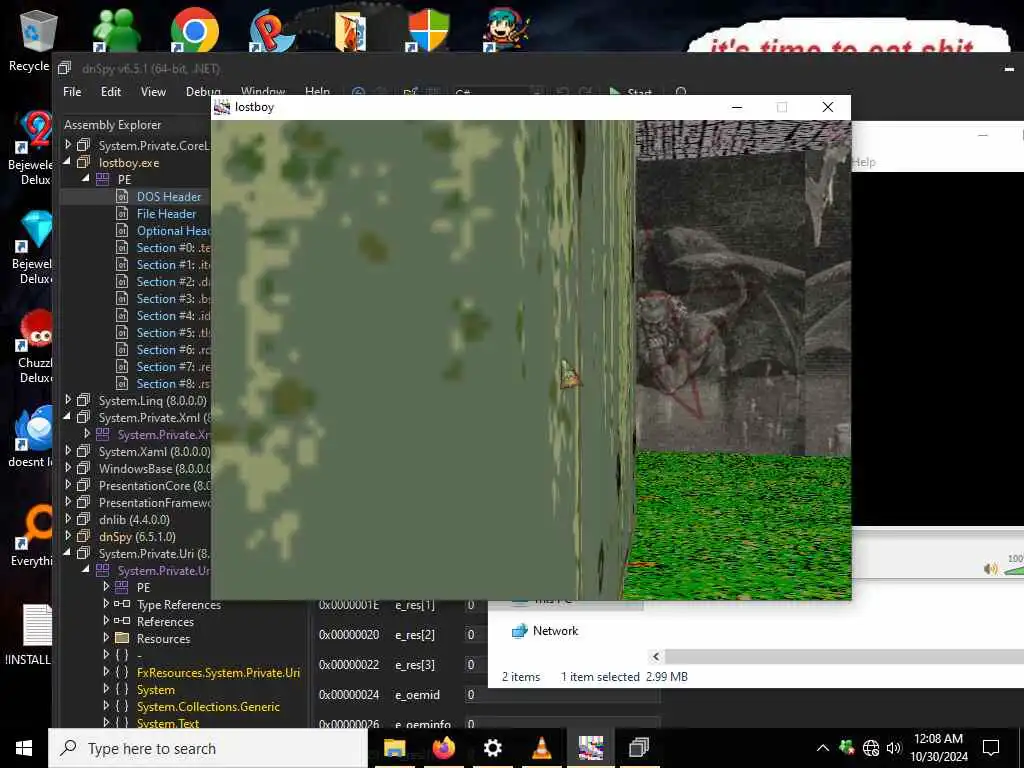This screenshot has height=768, width=1024.
Task: Collapse the lostboy.exe assembly node
Action: pyautogui.click(x=68, y=162)
